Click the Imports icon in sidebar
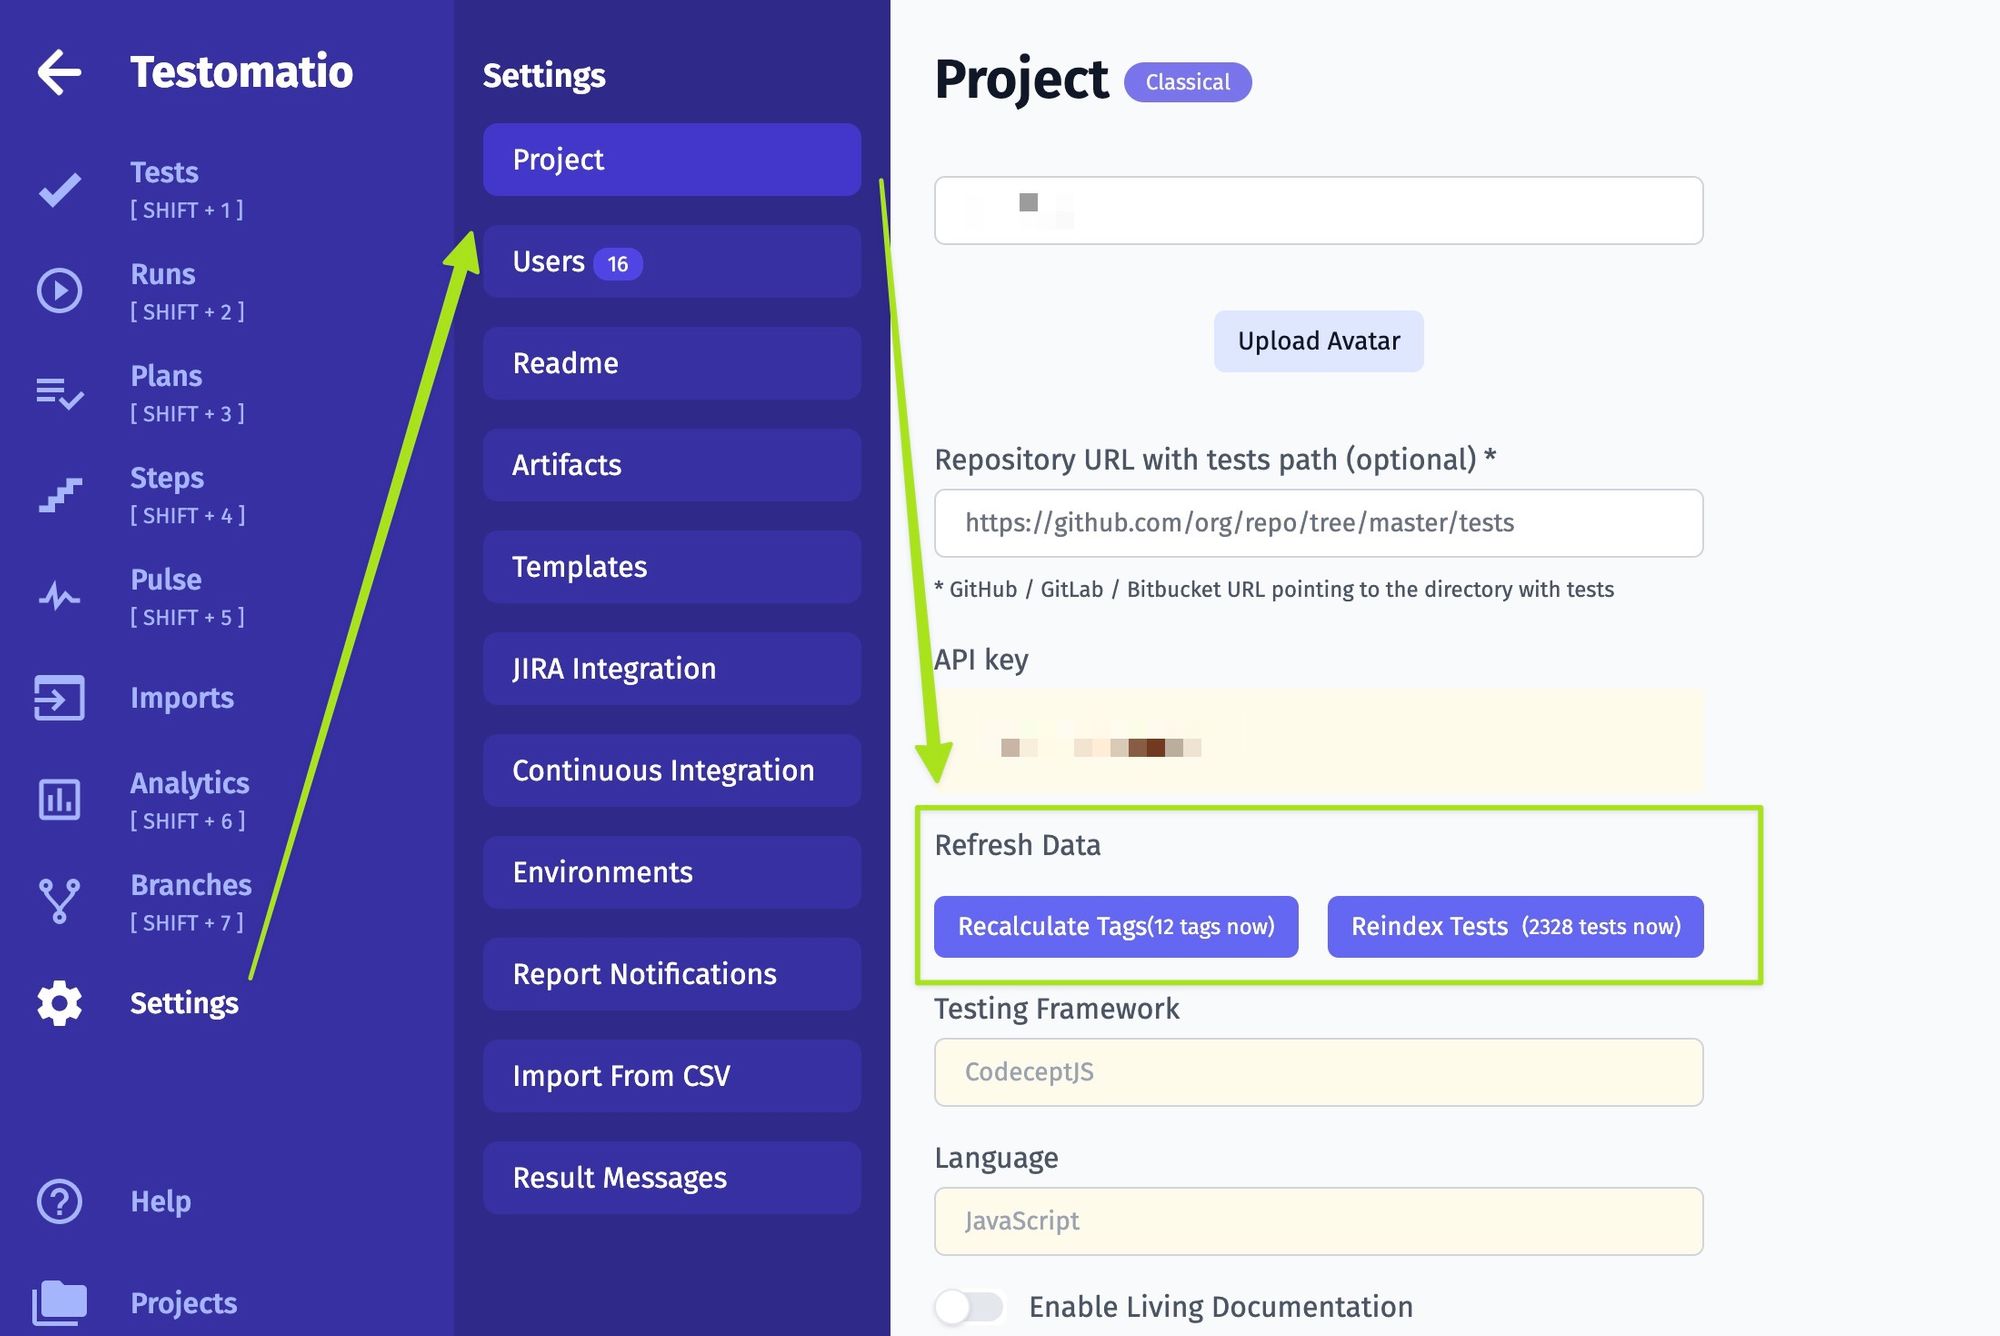The image size is (2000, 1336). click(x=60, y=696)
